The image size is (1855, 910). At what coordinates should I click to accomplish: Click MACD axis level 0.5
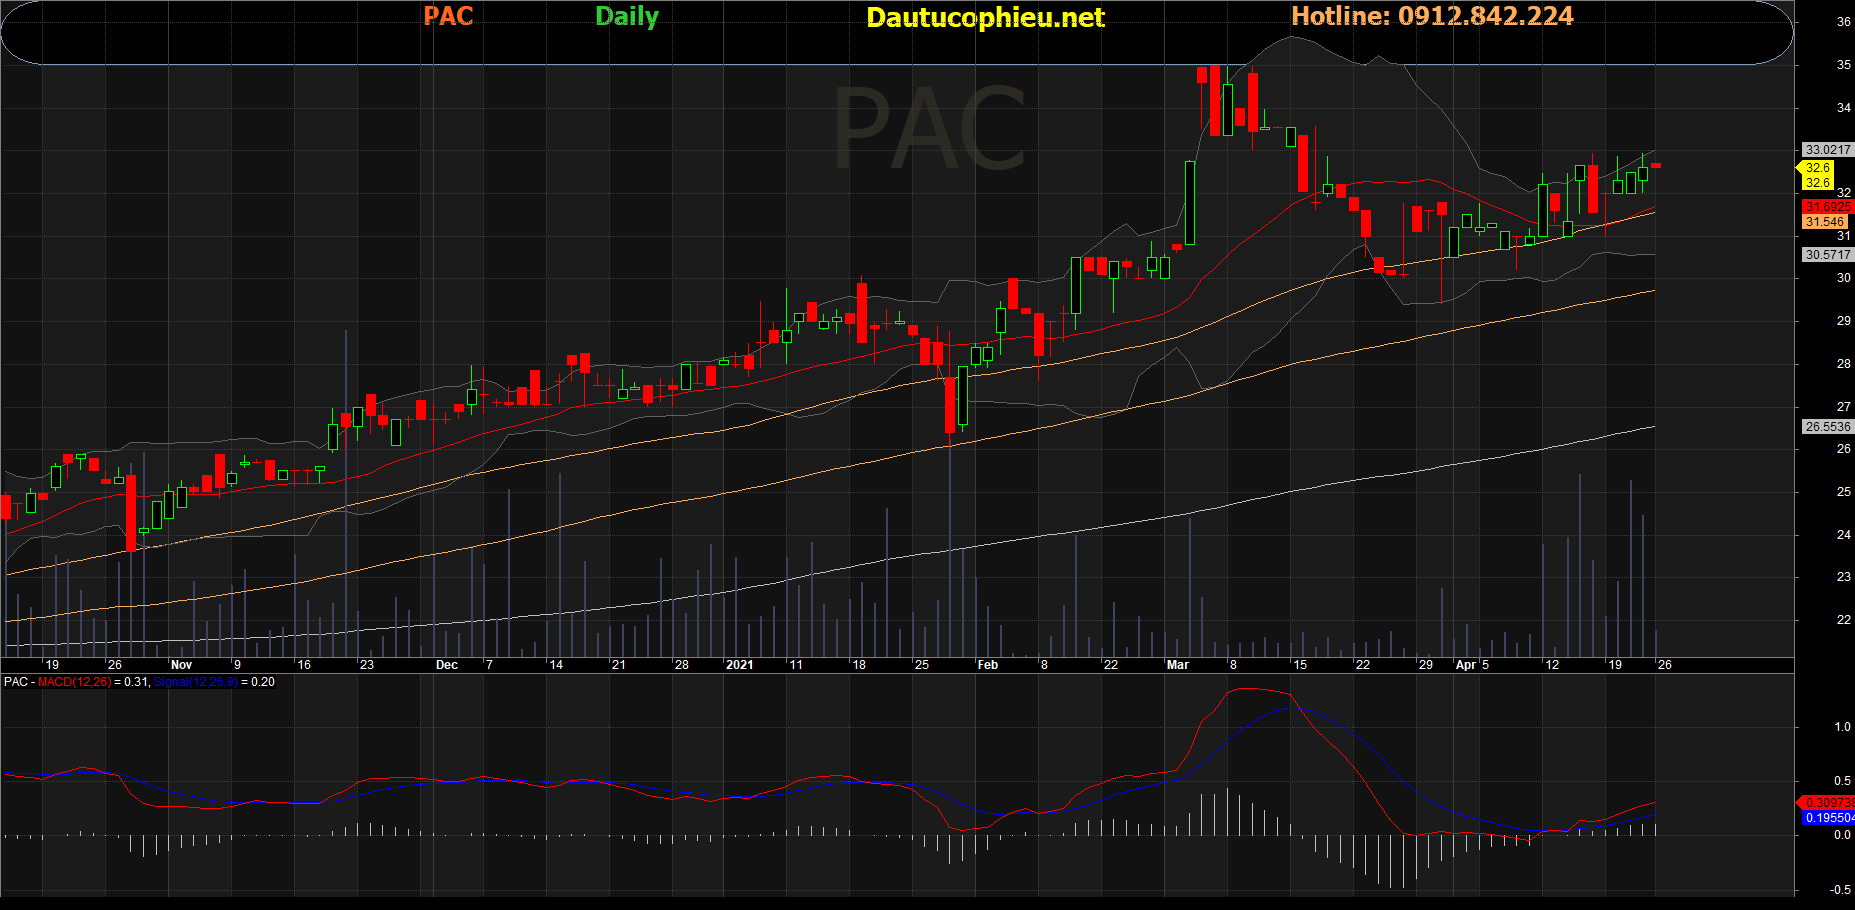coord(1842,781)
